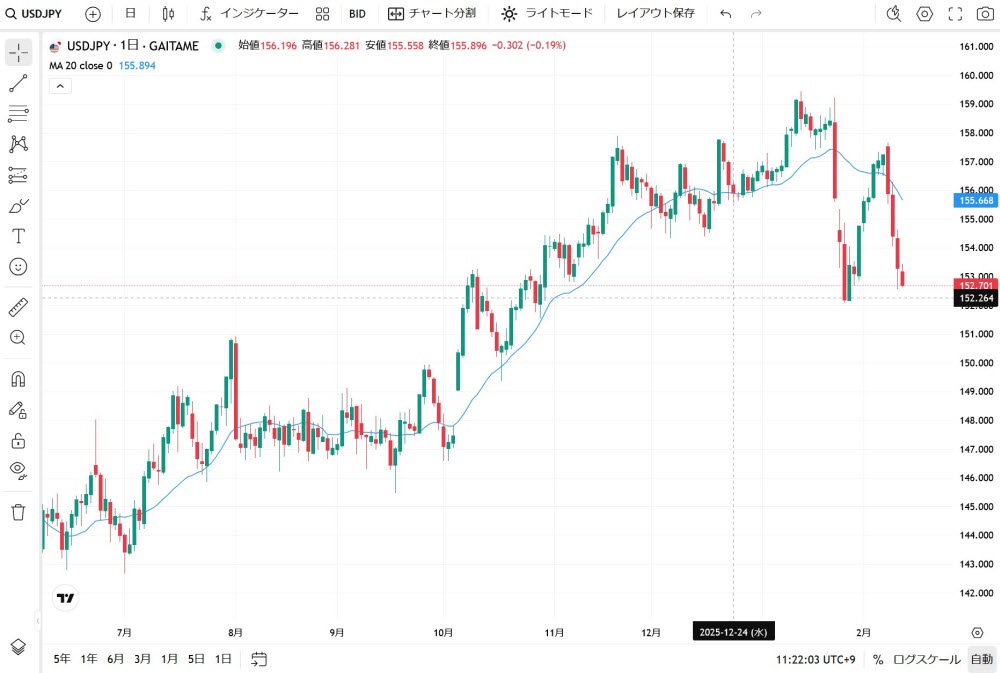The width and height of the screenshot is (1000, 673).
Task: Open the 日 timeframe interval dropdown
Action: coord(130,14)
